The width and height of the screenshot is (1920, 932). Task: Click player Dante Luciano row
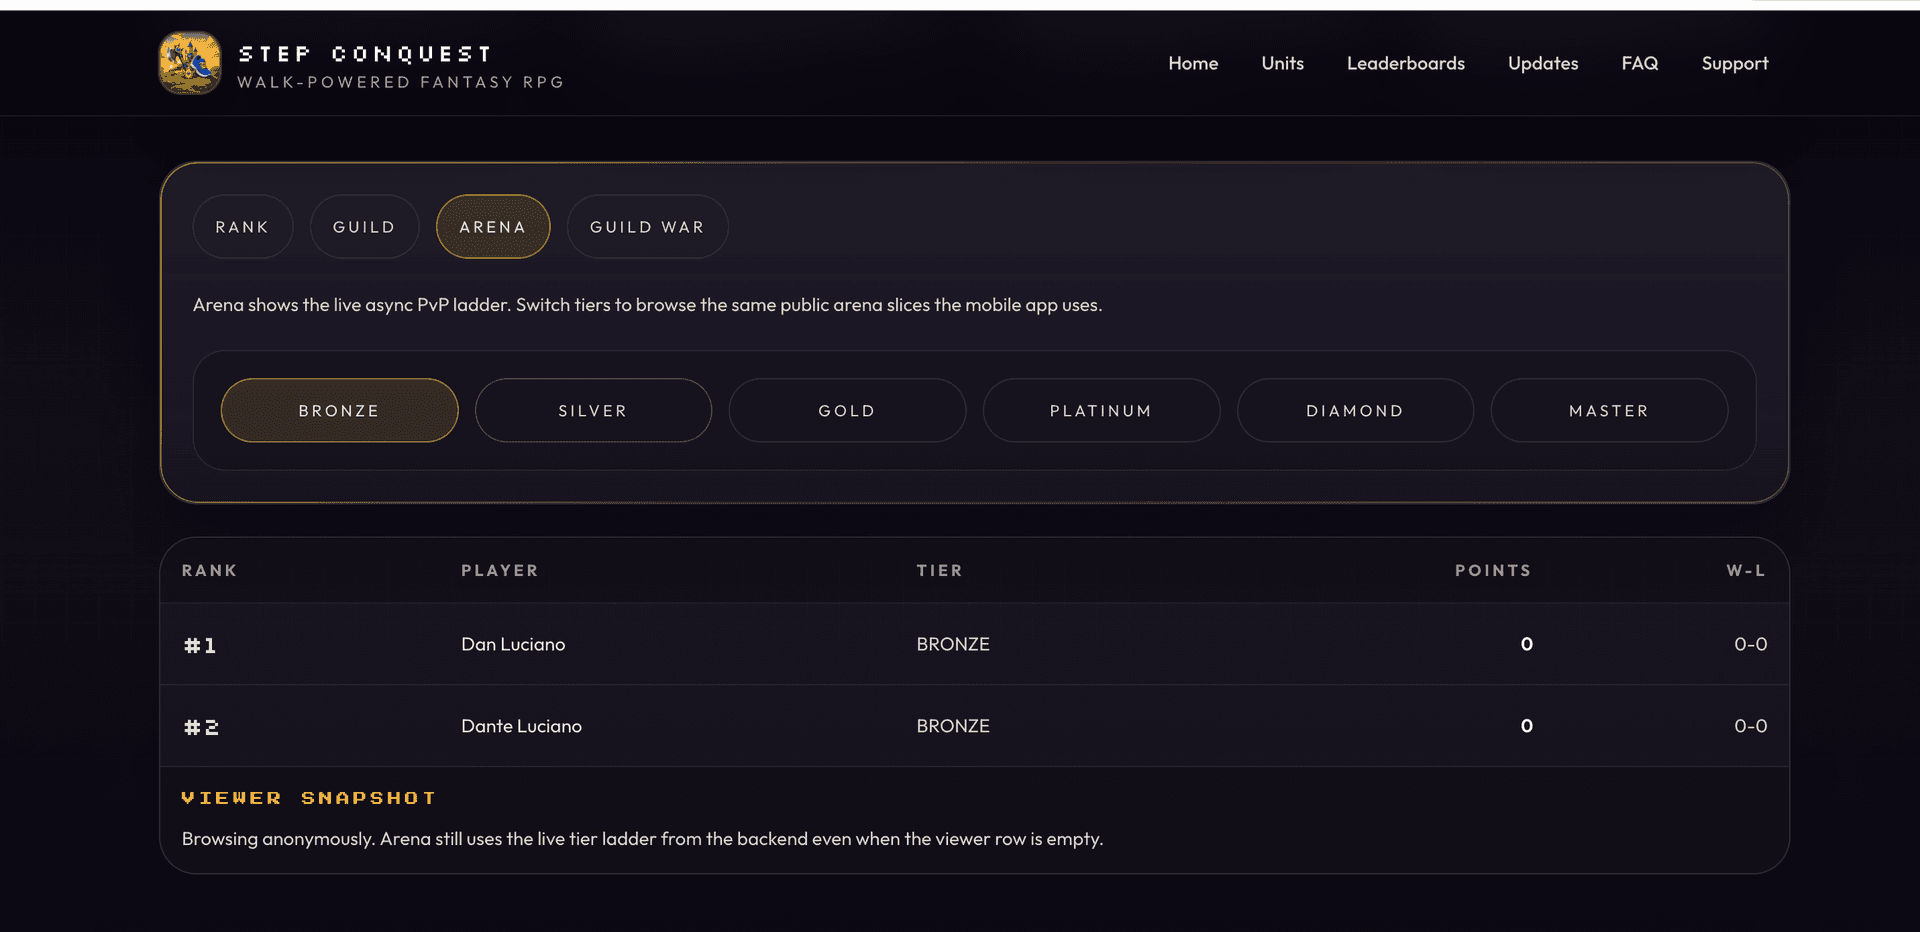pyautogui.click(x=974, y=726)
